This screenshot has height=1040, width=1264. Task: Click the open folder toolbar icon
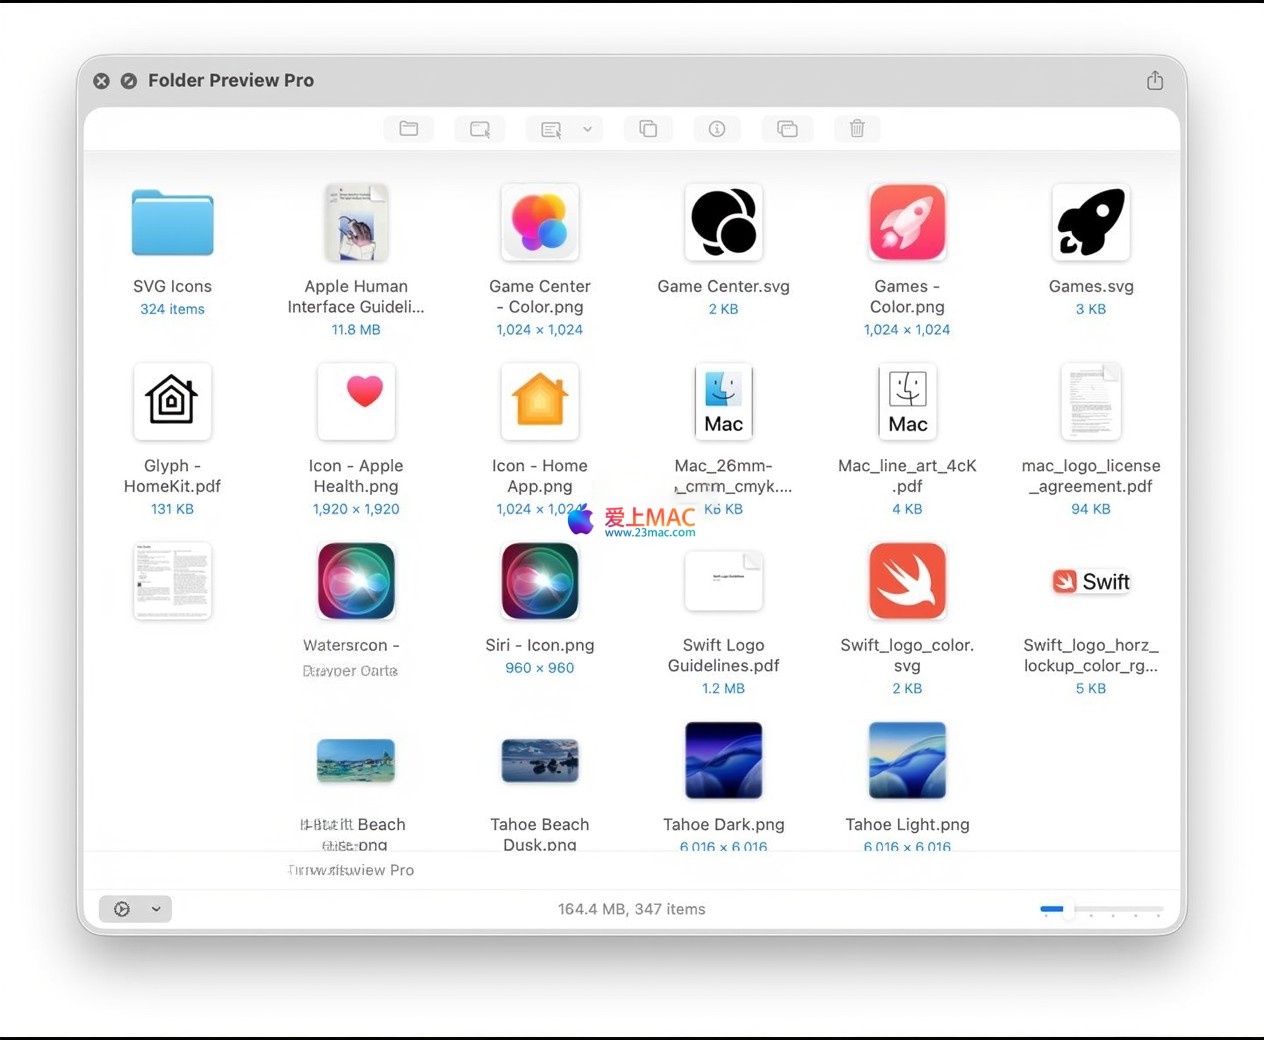(409, 129)
